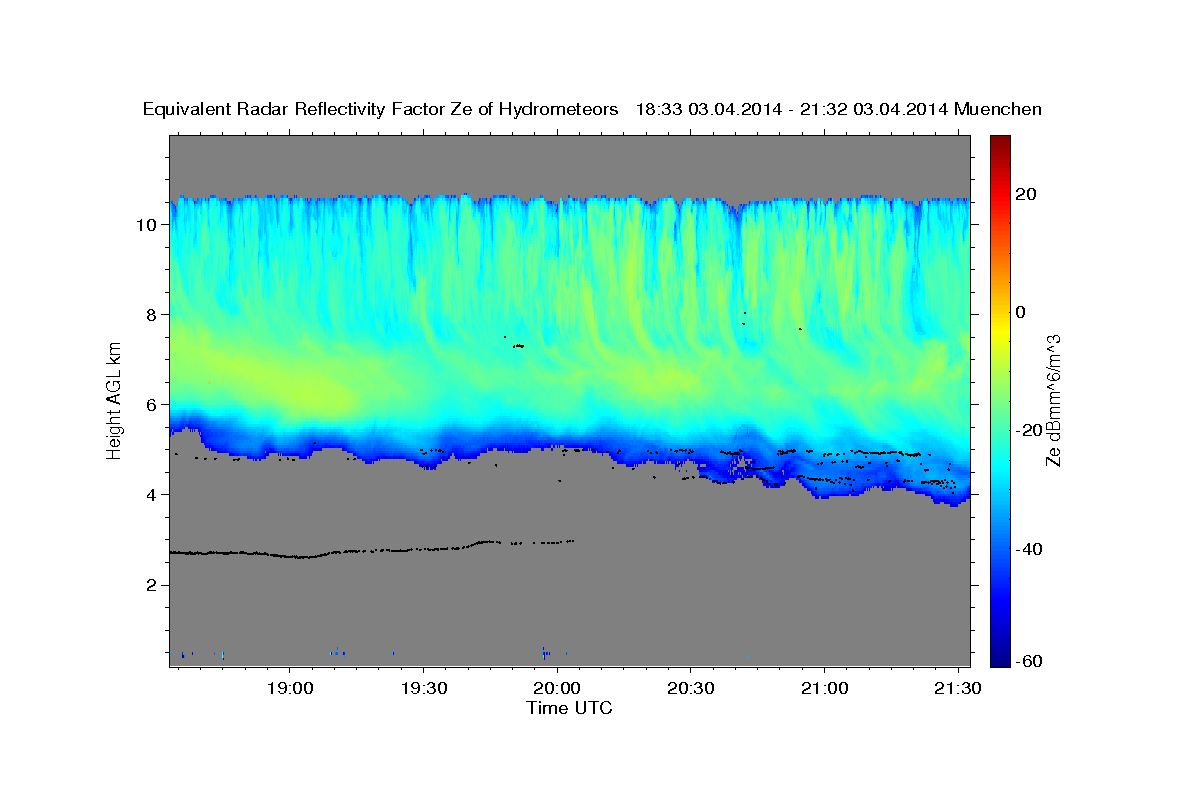Click the 21:00 time tick label

824,688
